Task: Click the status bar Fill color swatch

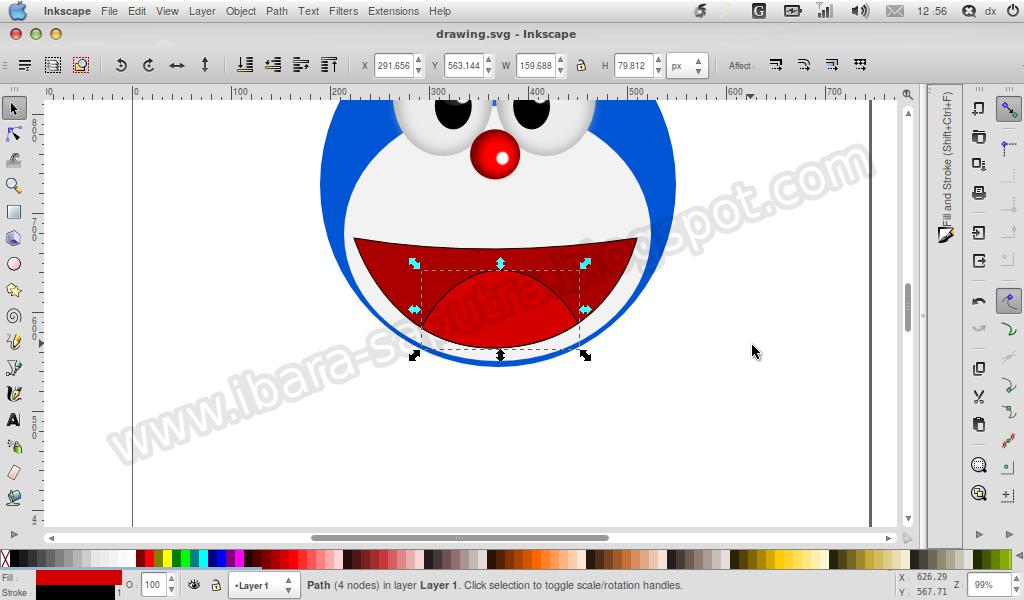Action: [x=78, y=578]
